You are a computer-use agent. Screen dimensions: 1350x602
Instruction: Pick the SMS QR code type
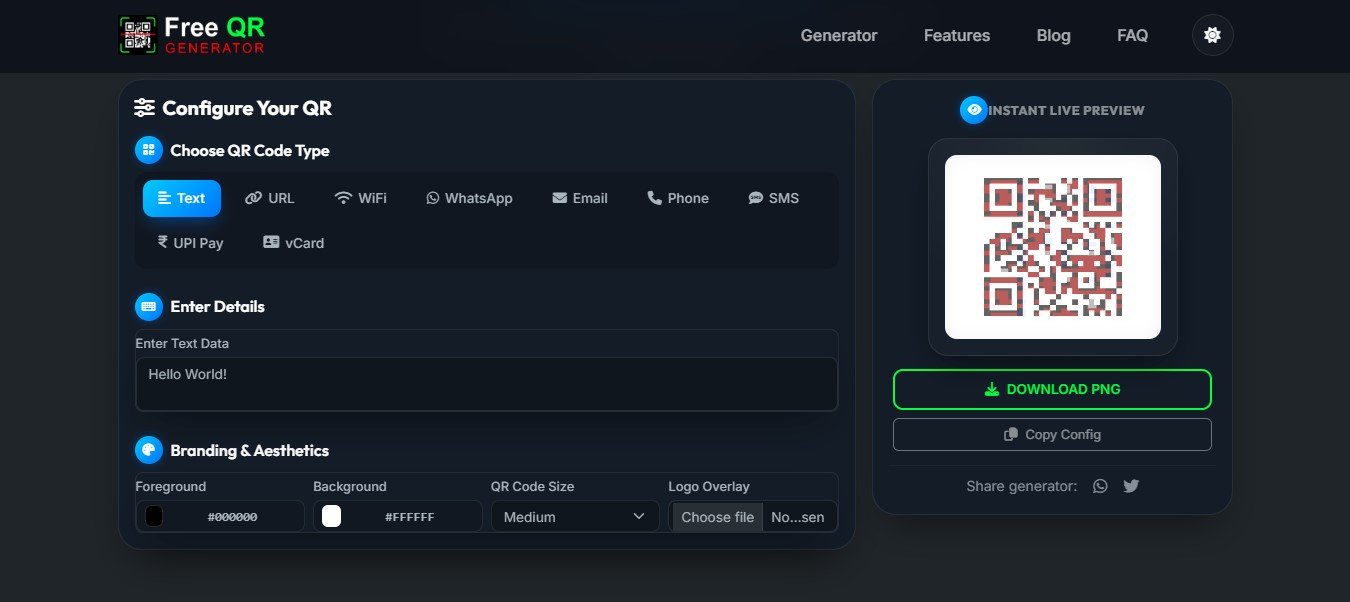(774, 198)
